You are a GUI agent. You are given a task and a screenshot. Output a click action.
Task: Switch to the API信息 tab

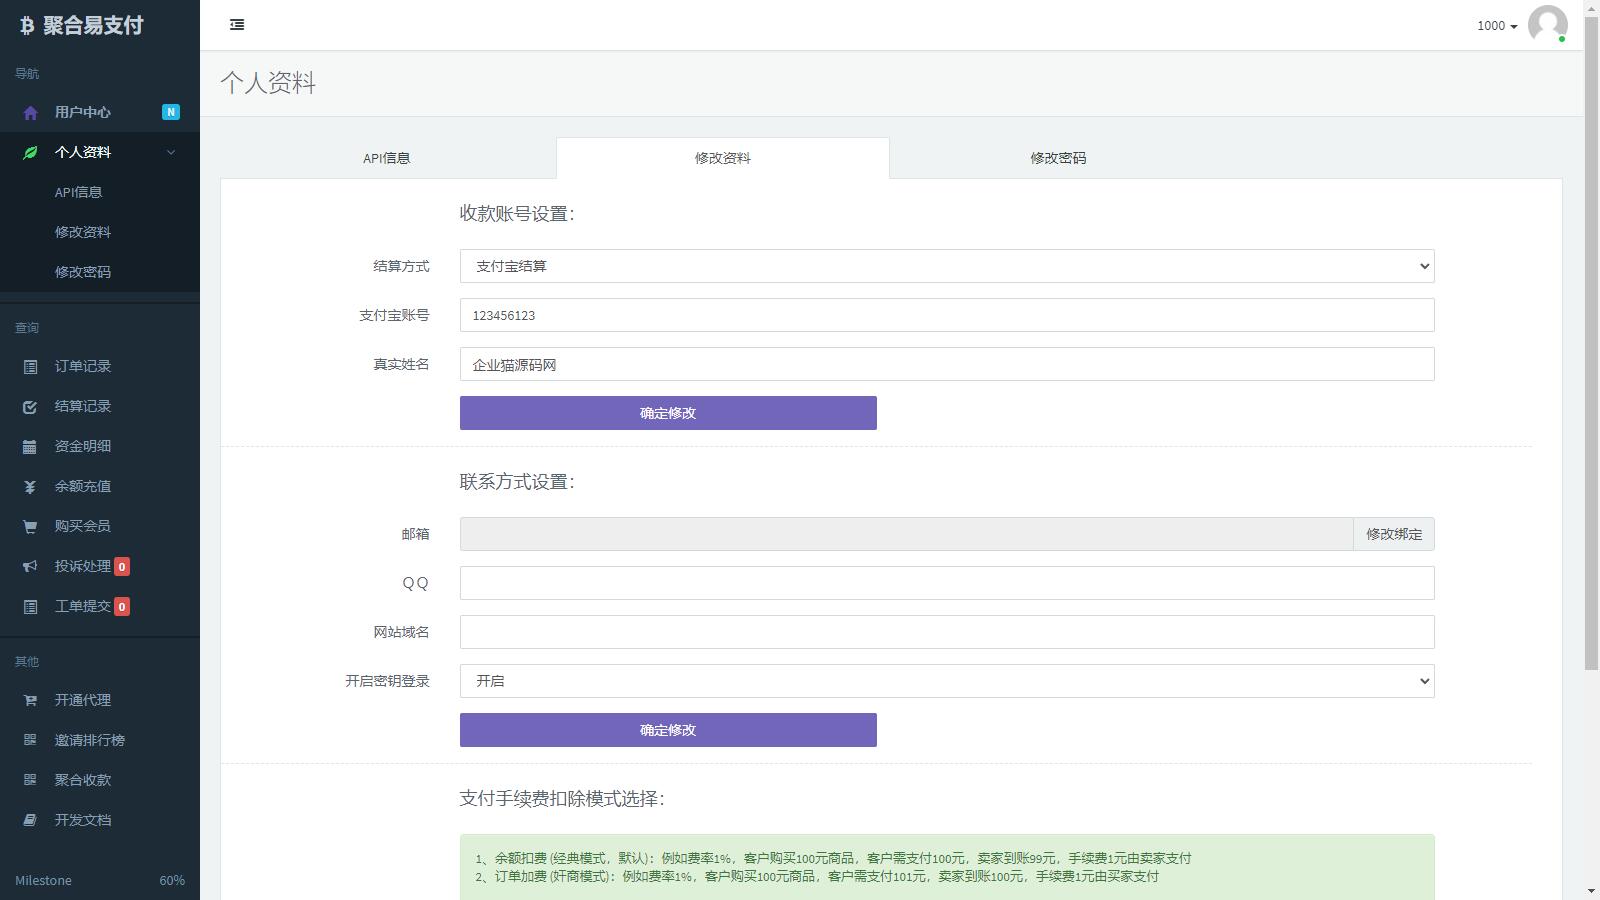point(387,158)
